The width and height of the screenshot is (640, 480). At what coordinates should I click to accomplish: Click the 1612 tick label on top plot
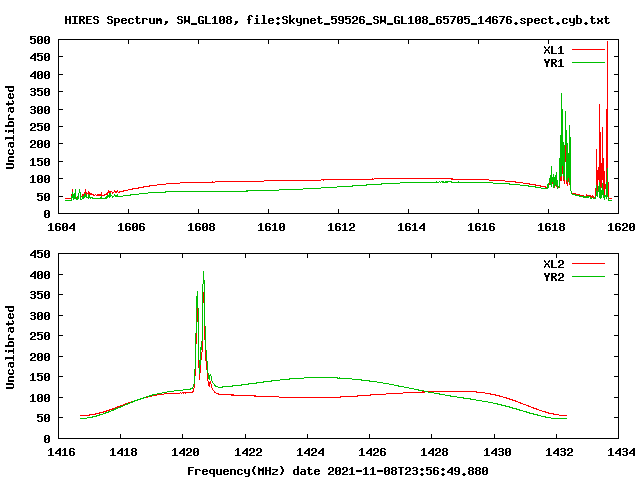pyautogui.click(x=340, y=227)
